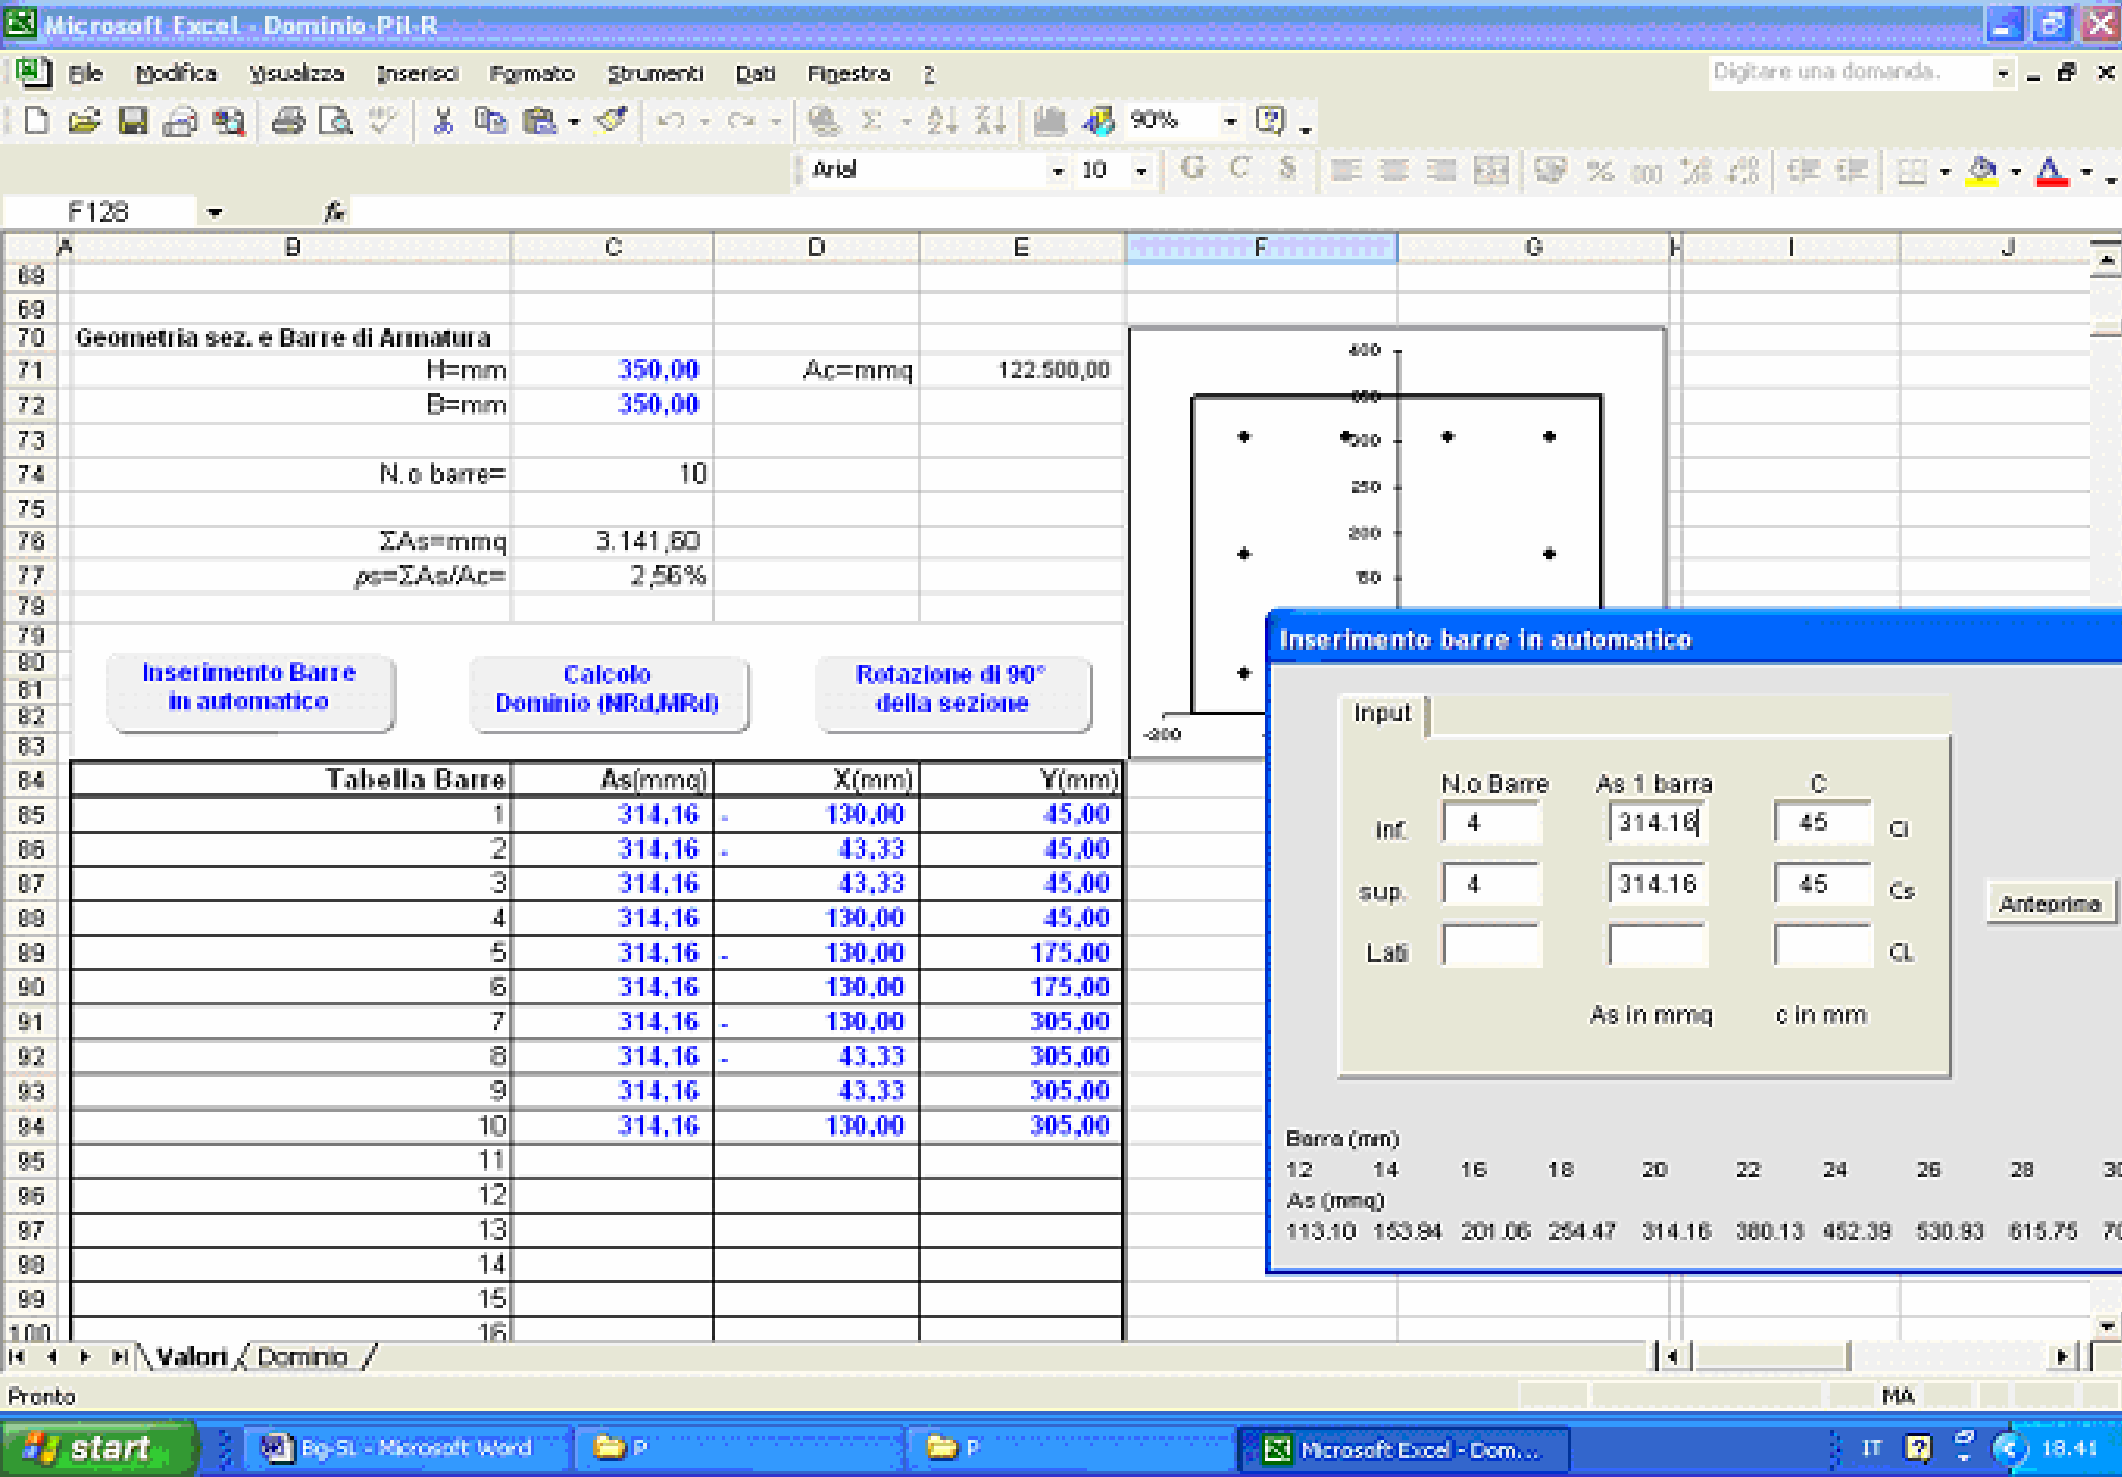This screenshot has height=1477, width=2122.
Task: Click the Inf. N.o Barre input field
Action: (x=1491, y=823)
